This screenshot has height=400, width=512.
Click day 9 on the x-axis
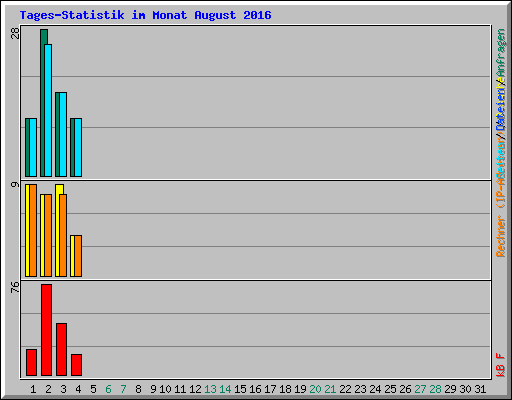153,389
